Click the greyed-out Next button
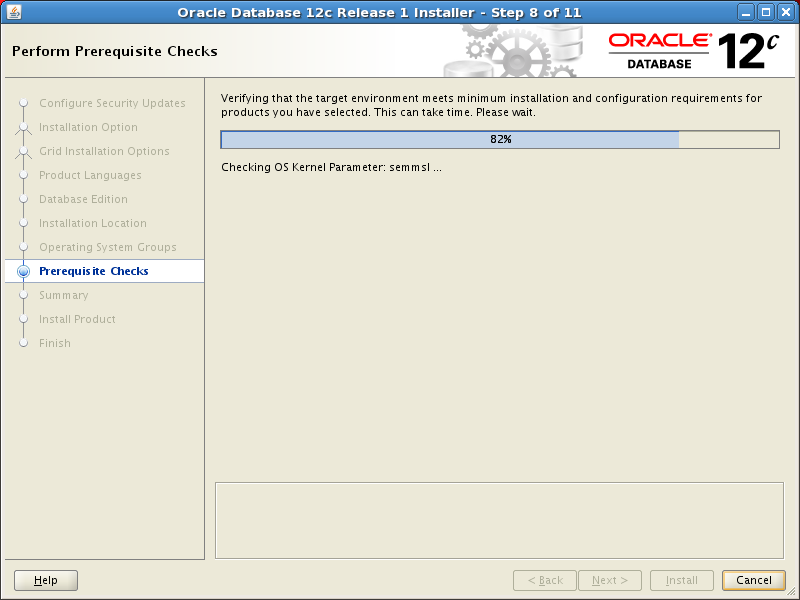 [x=610, y=580]
